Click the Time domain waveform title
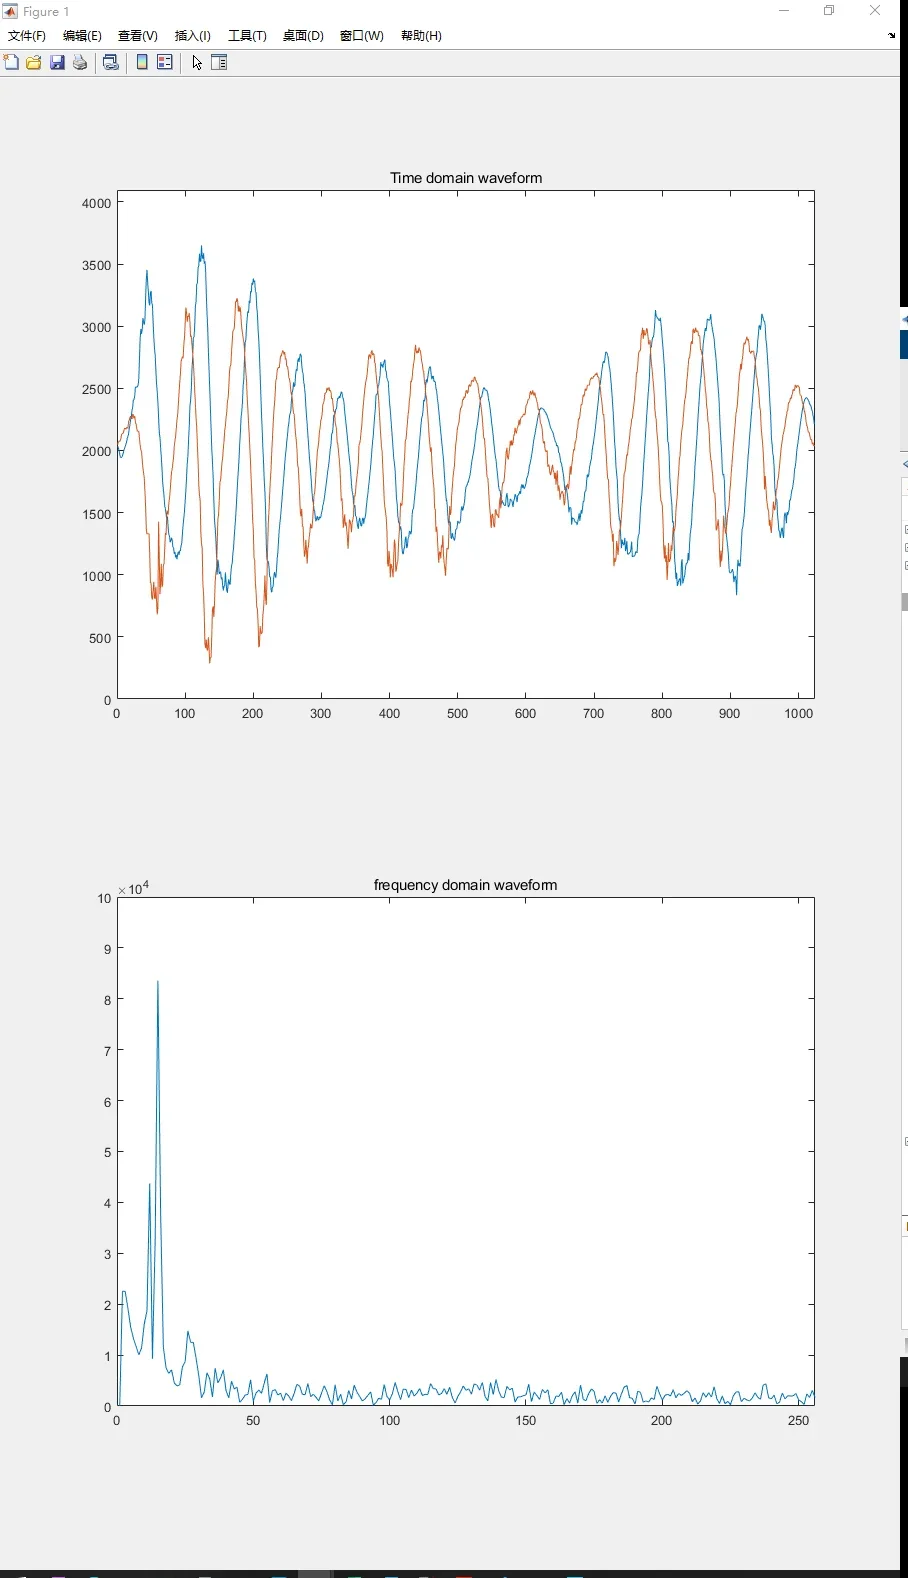Viewport: 908px width, 1578px height. coord(466,178)
